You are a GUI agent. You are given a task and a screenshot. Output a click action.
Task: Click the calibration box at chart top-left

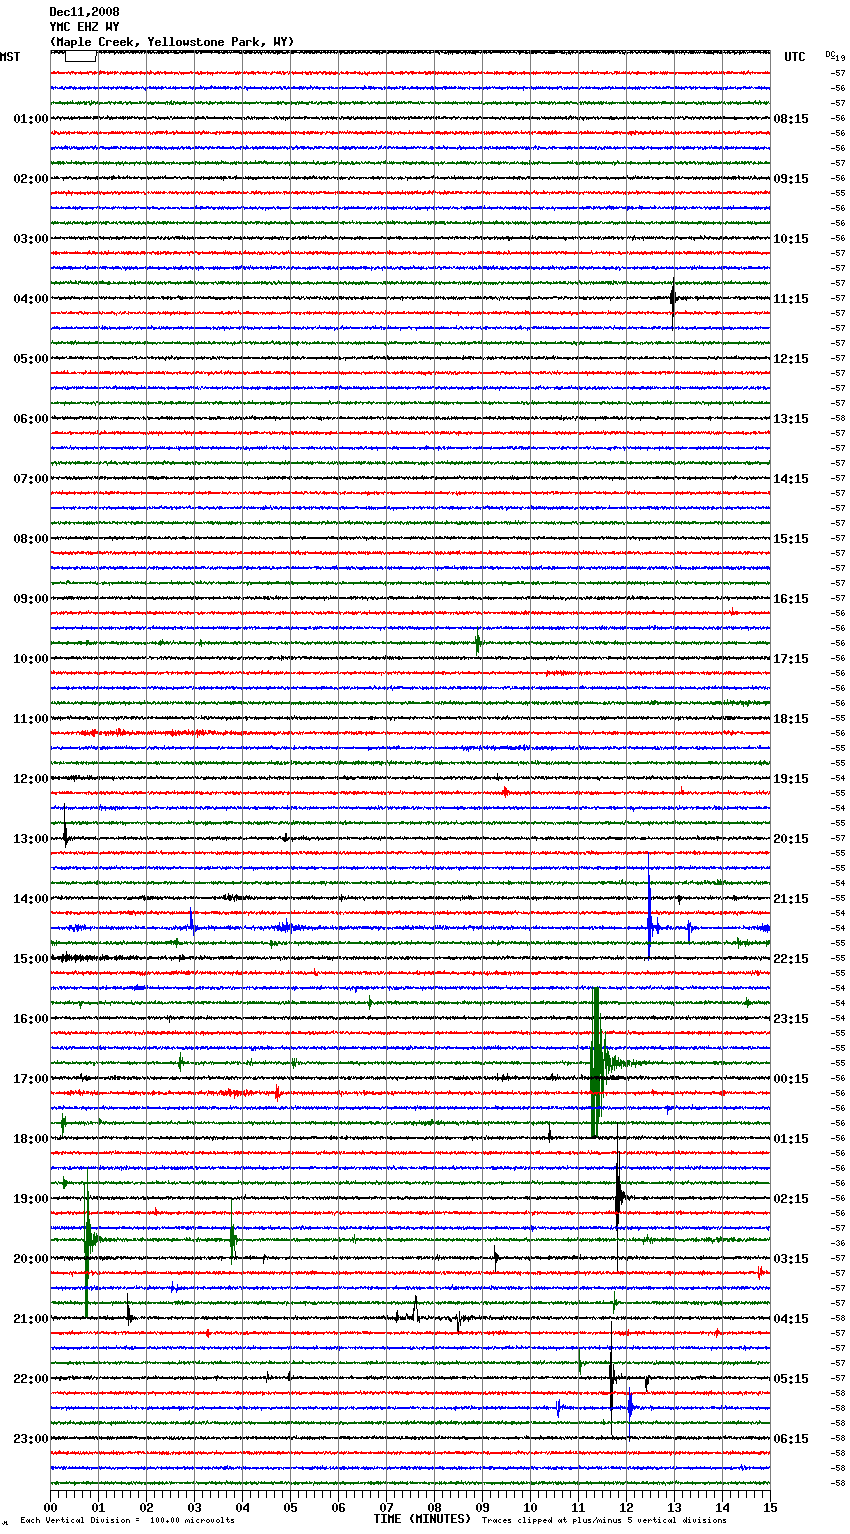click(80, 57)
